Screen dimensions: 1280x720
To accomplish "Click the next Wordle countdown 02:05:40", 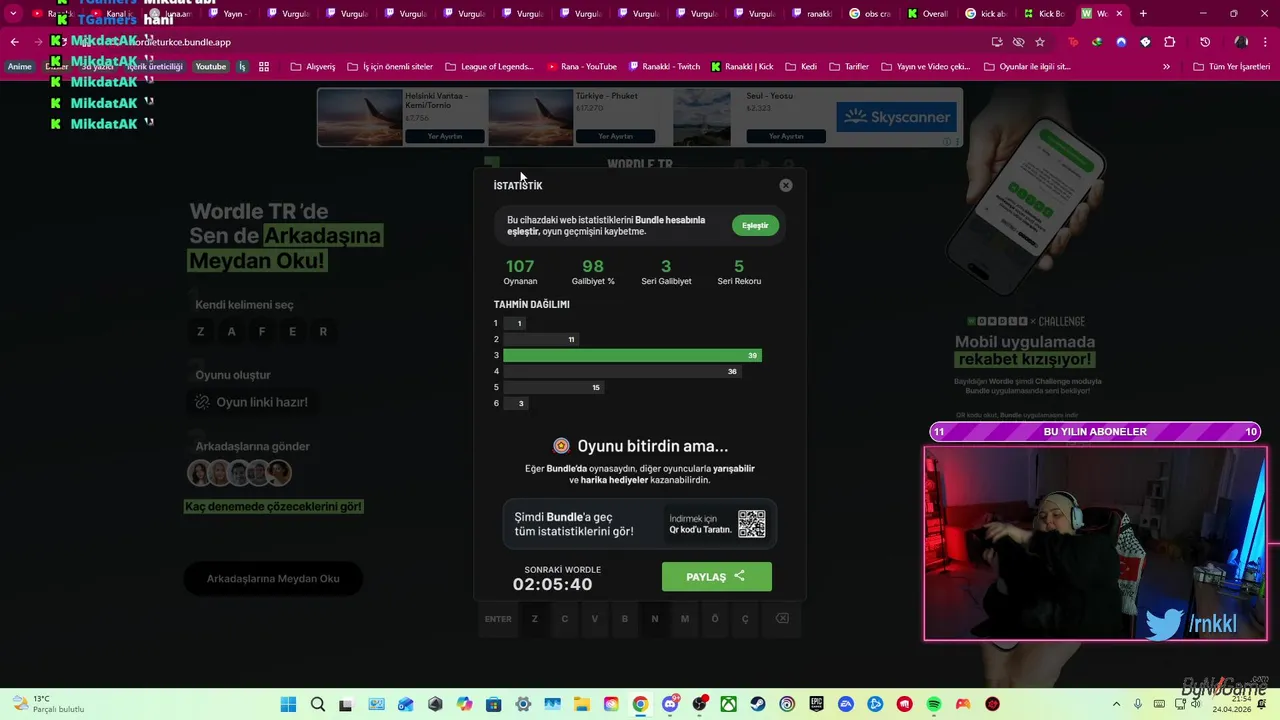I will [x=553, y=584].
